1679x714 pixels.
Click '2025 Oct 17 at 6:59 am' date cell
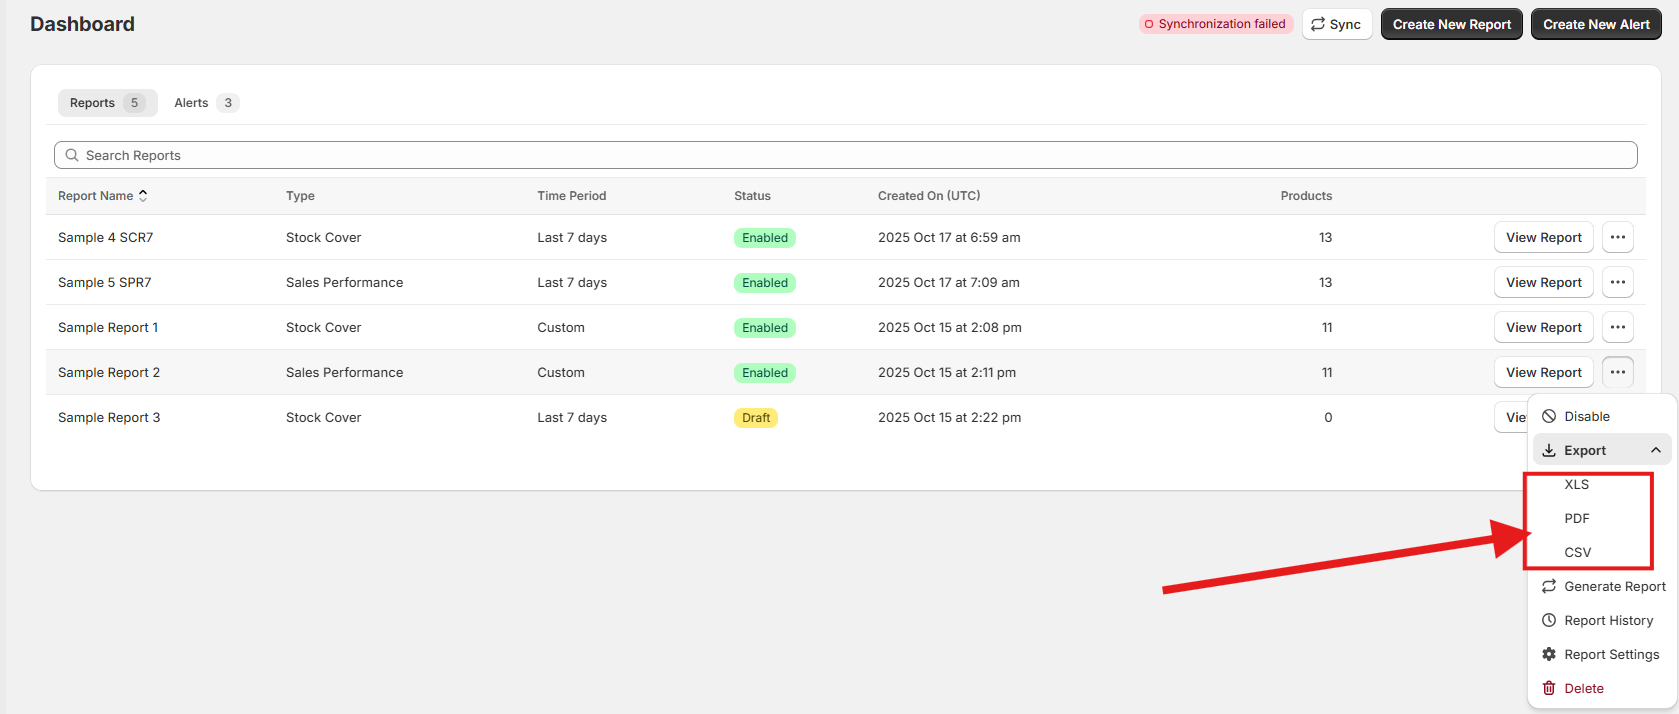click(949, 237)
